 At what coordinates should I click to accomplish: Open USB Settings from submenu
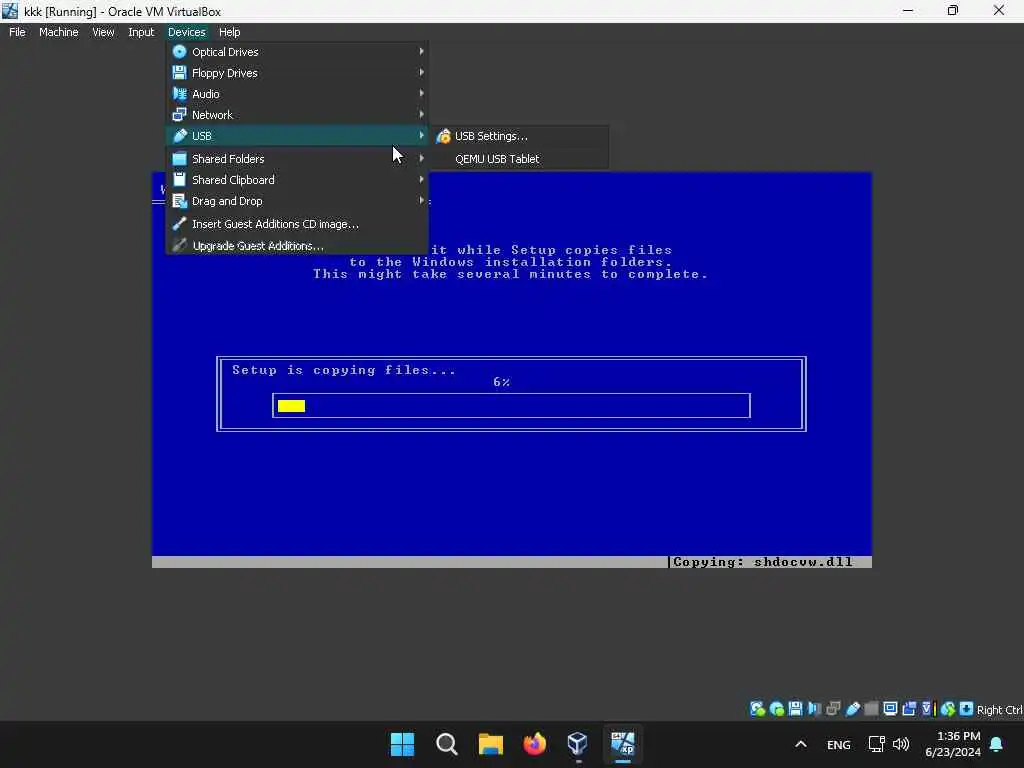519,136
